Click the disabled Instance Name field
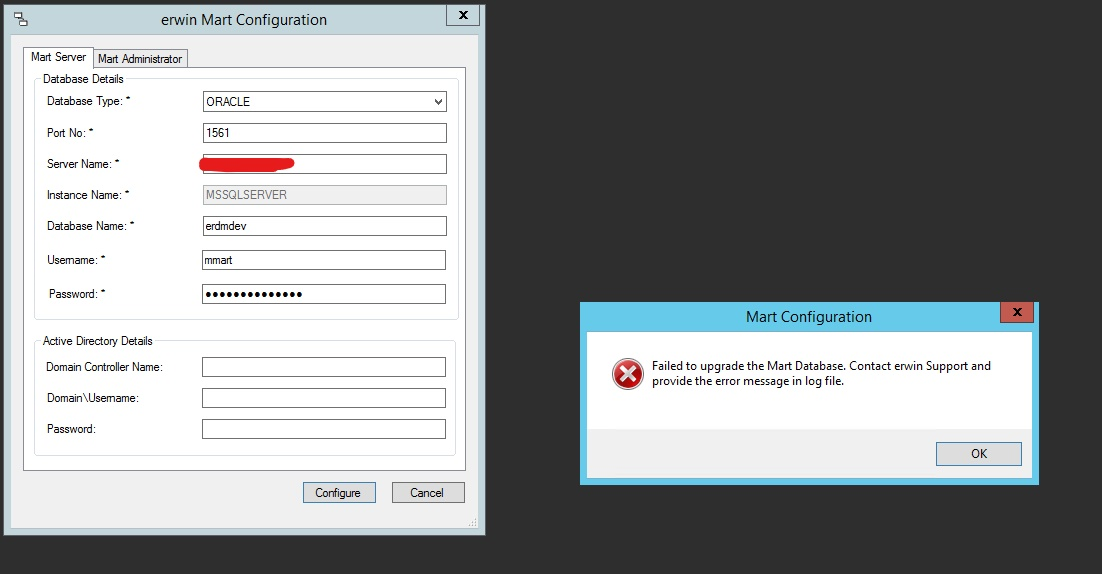1102x574 pixels. [x=325, y=195]
